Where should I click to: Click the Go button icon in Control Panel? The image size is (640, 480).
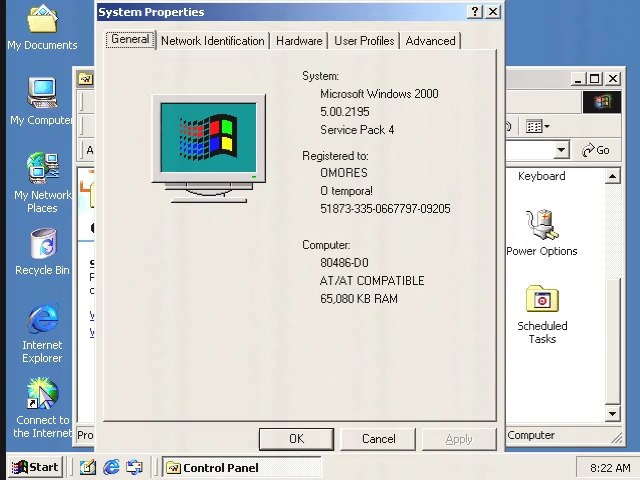point(596,150)
